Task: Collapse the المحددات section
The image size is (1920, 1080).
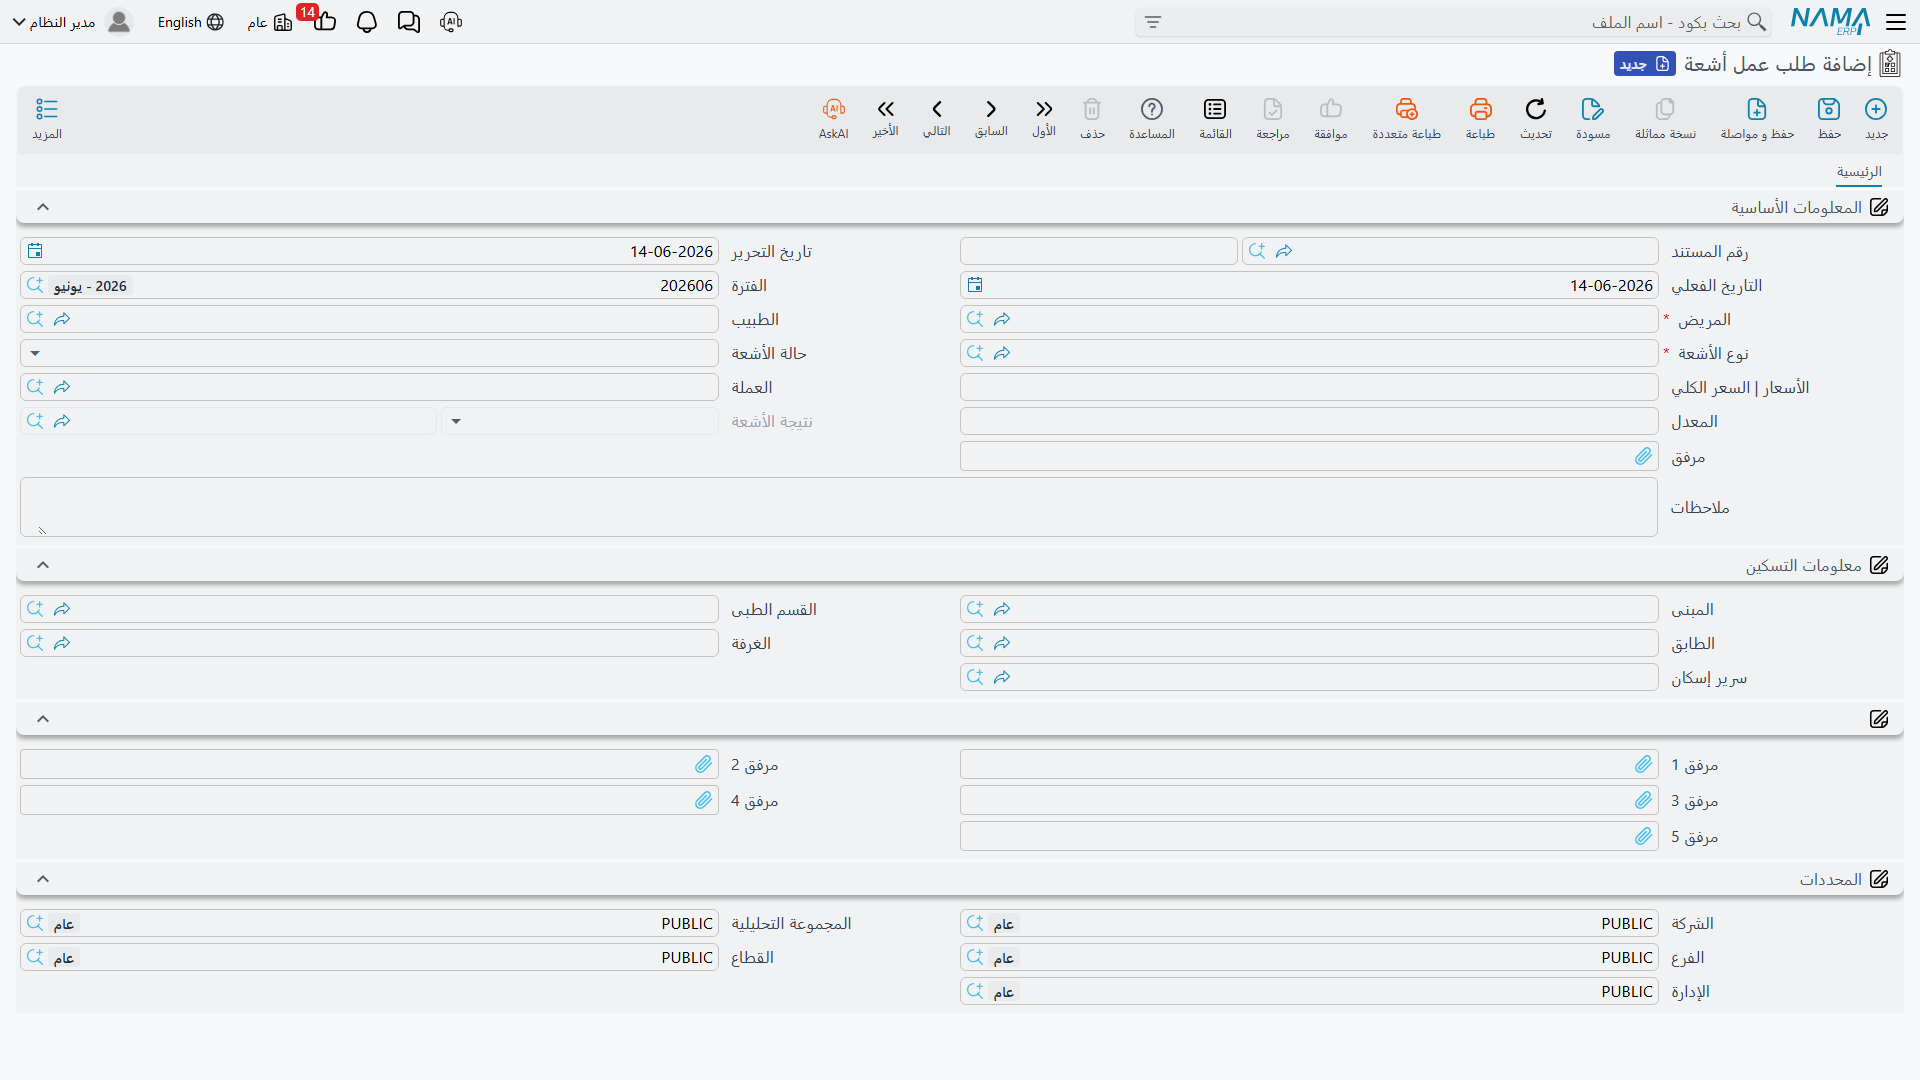Action: 43,879
